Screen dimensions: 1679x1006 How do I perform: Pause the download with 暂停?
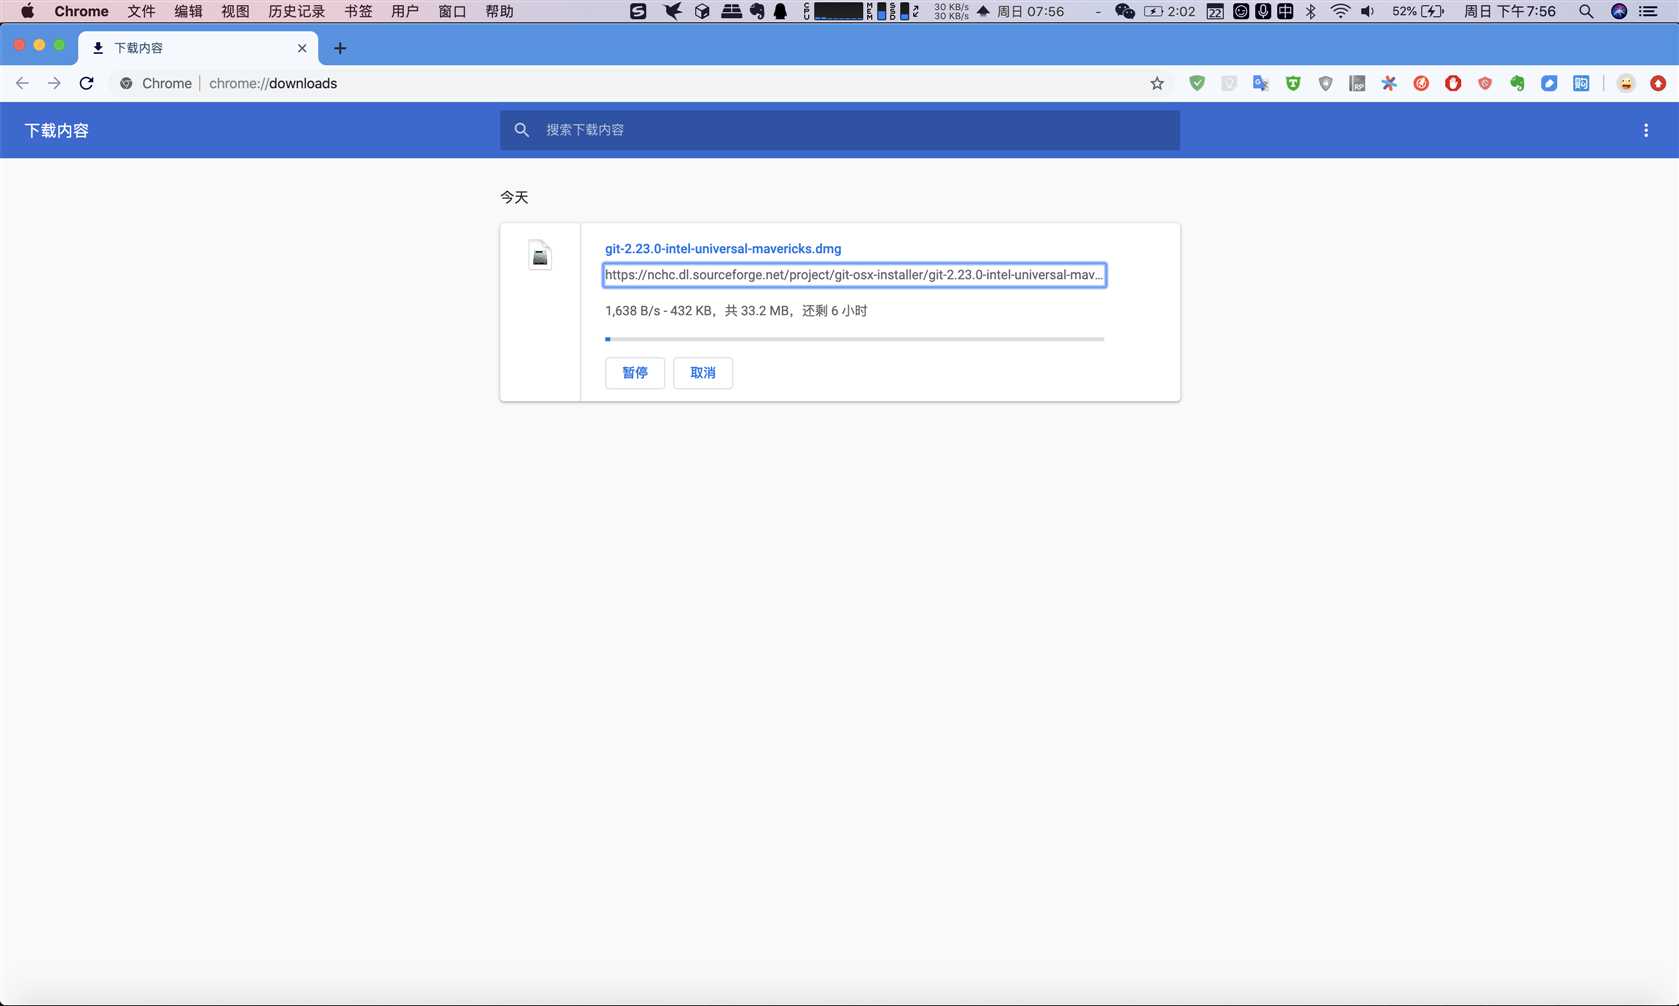(635, 373)
